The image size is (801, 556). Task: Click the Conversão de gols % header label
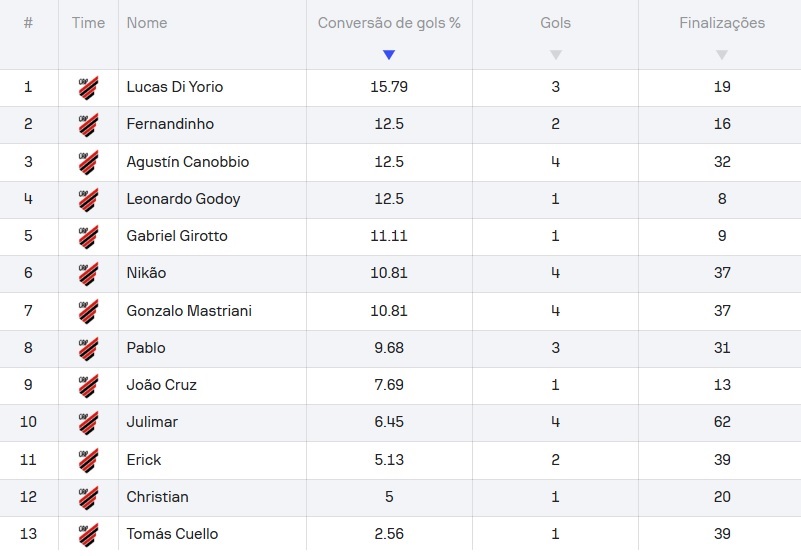[x=389, y=23]
